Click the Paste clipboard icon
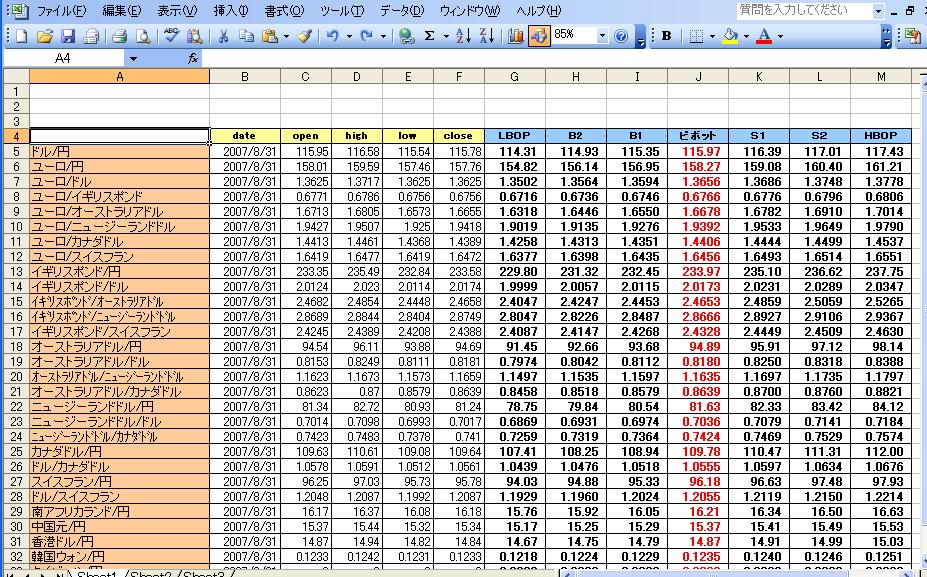 click(270, 37)
